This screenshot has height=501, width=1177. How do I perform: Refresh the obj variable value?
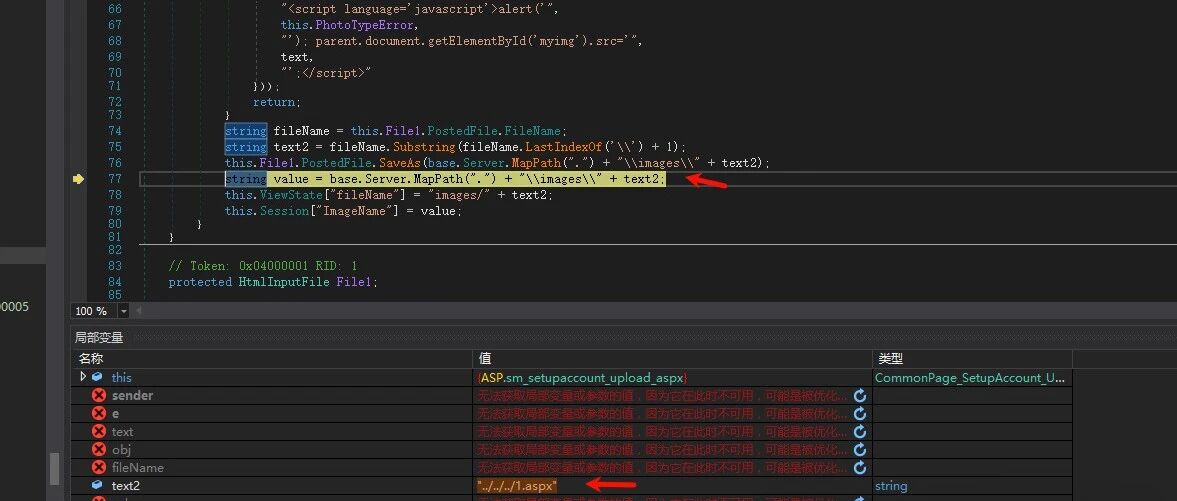pyautogui.click(x=860, y=449)
